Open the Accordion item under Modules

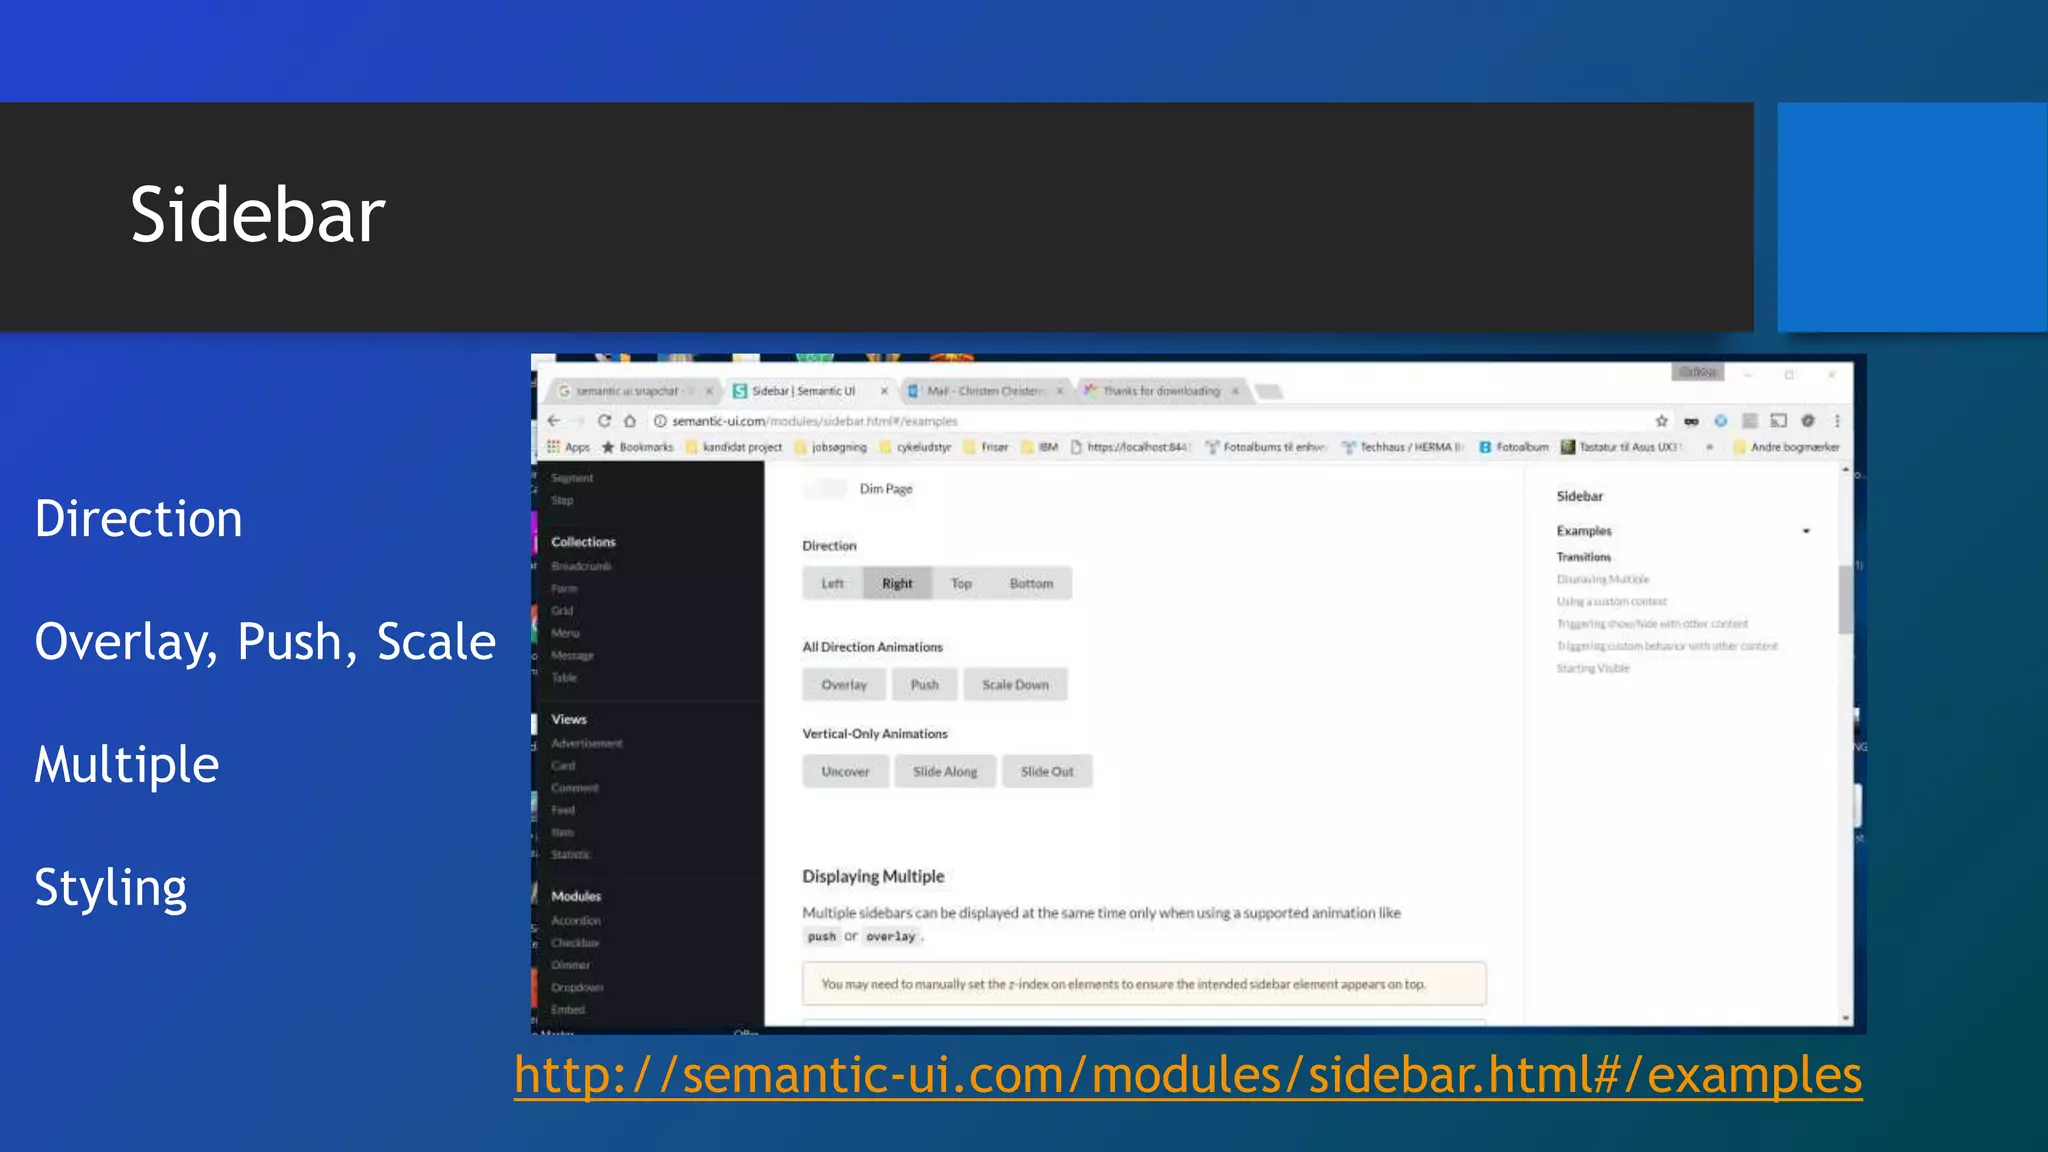576,921
